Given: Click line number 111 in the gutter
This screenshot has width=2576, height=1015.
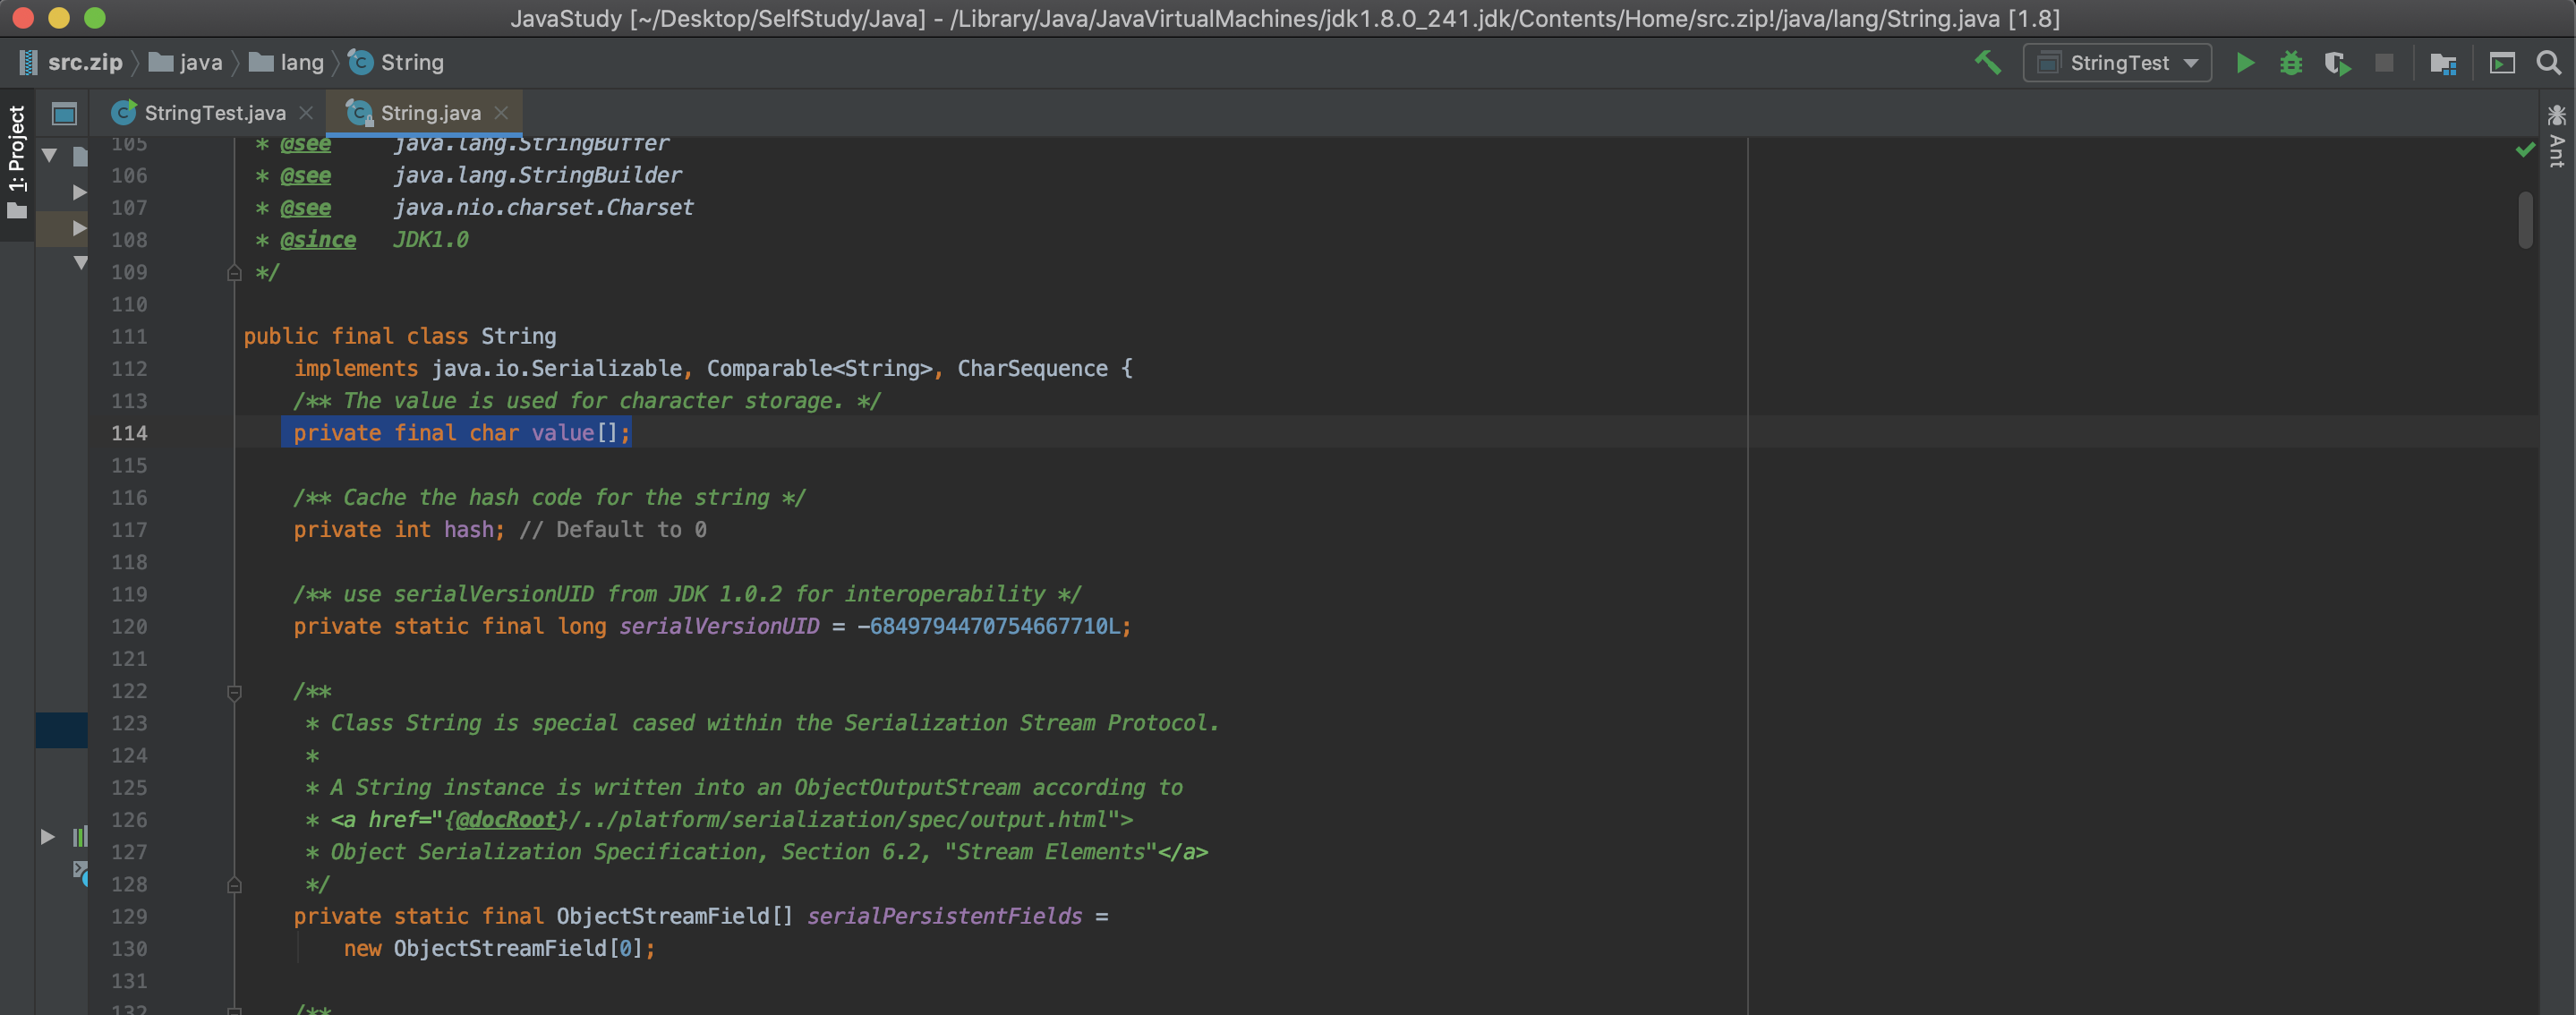Looking at the screenshot, I should 129,336.
